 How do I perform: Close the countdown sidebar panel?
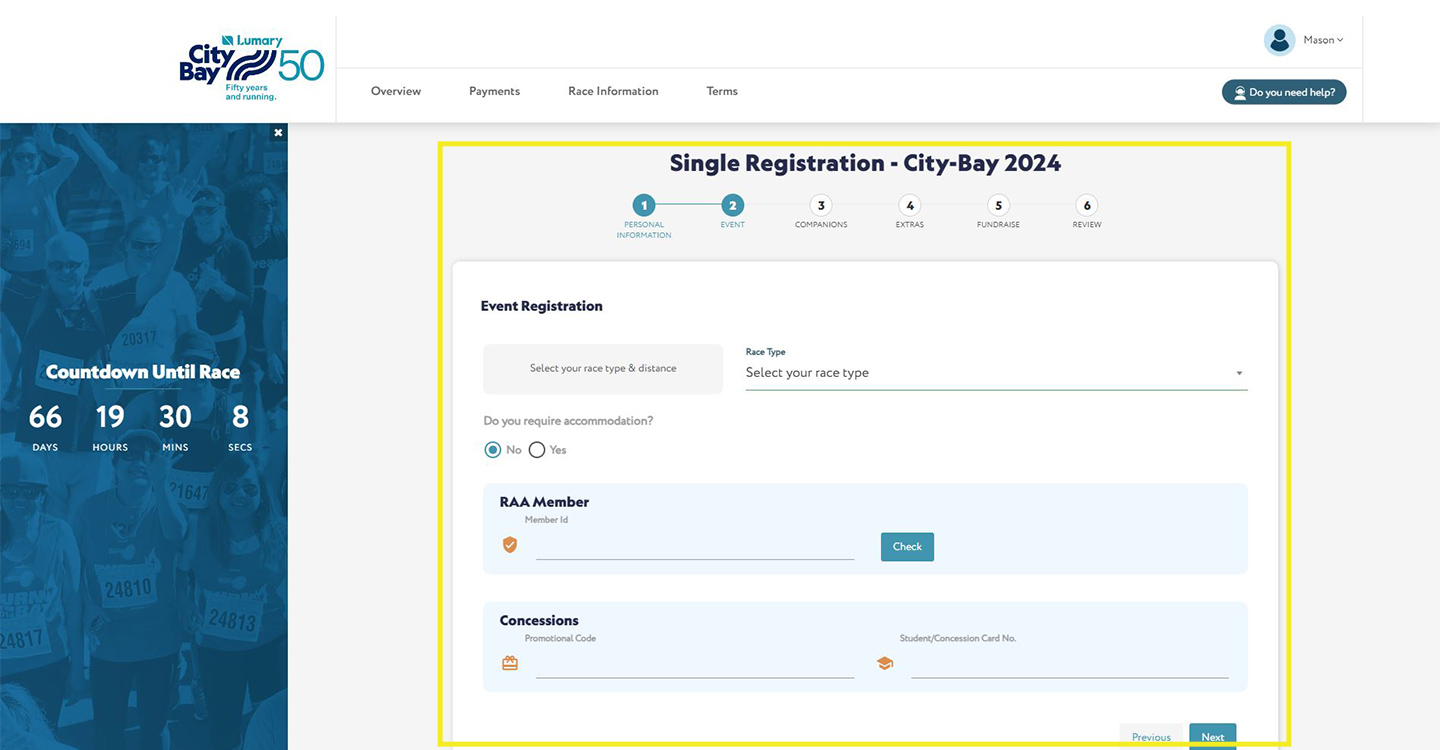pyautogui.click(x=278, y=133)
